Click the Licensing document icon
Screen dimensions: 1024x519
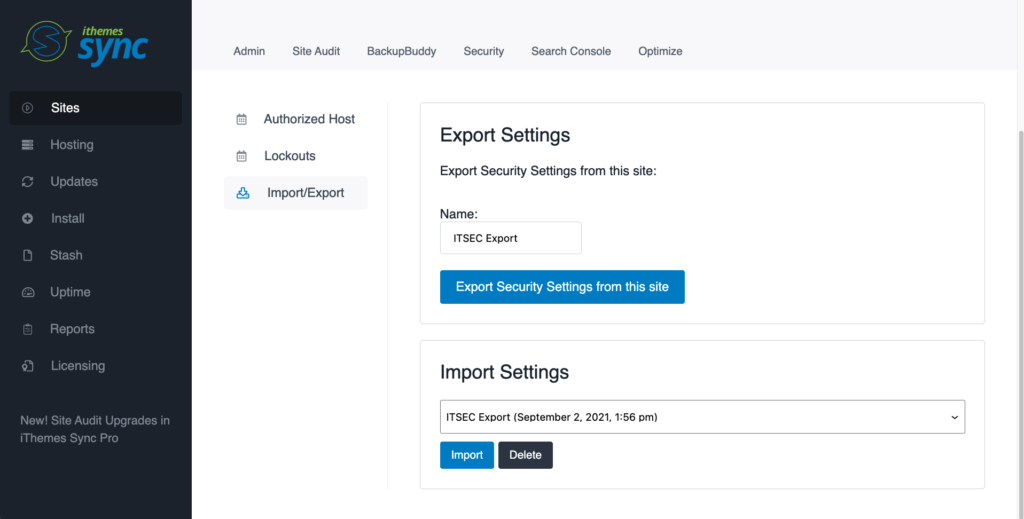27,366
